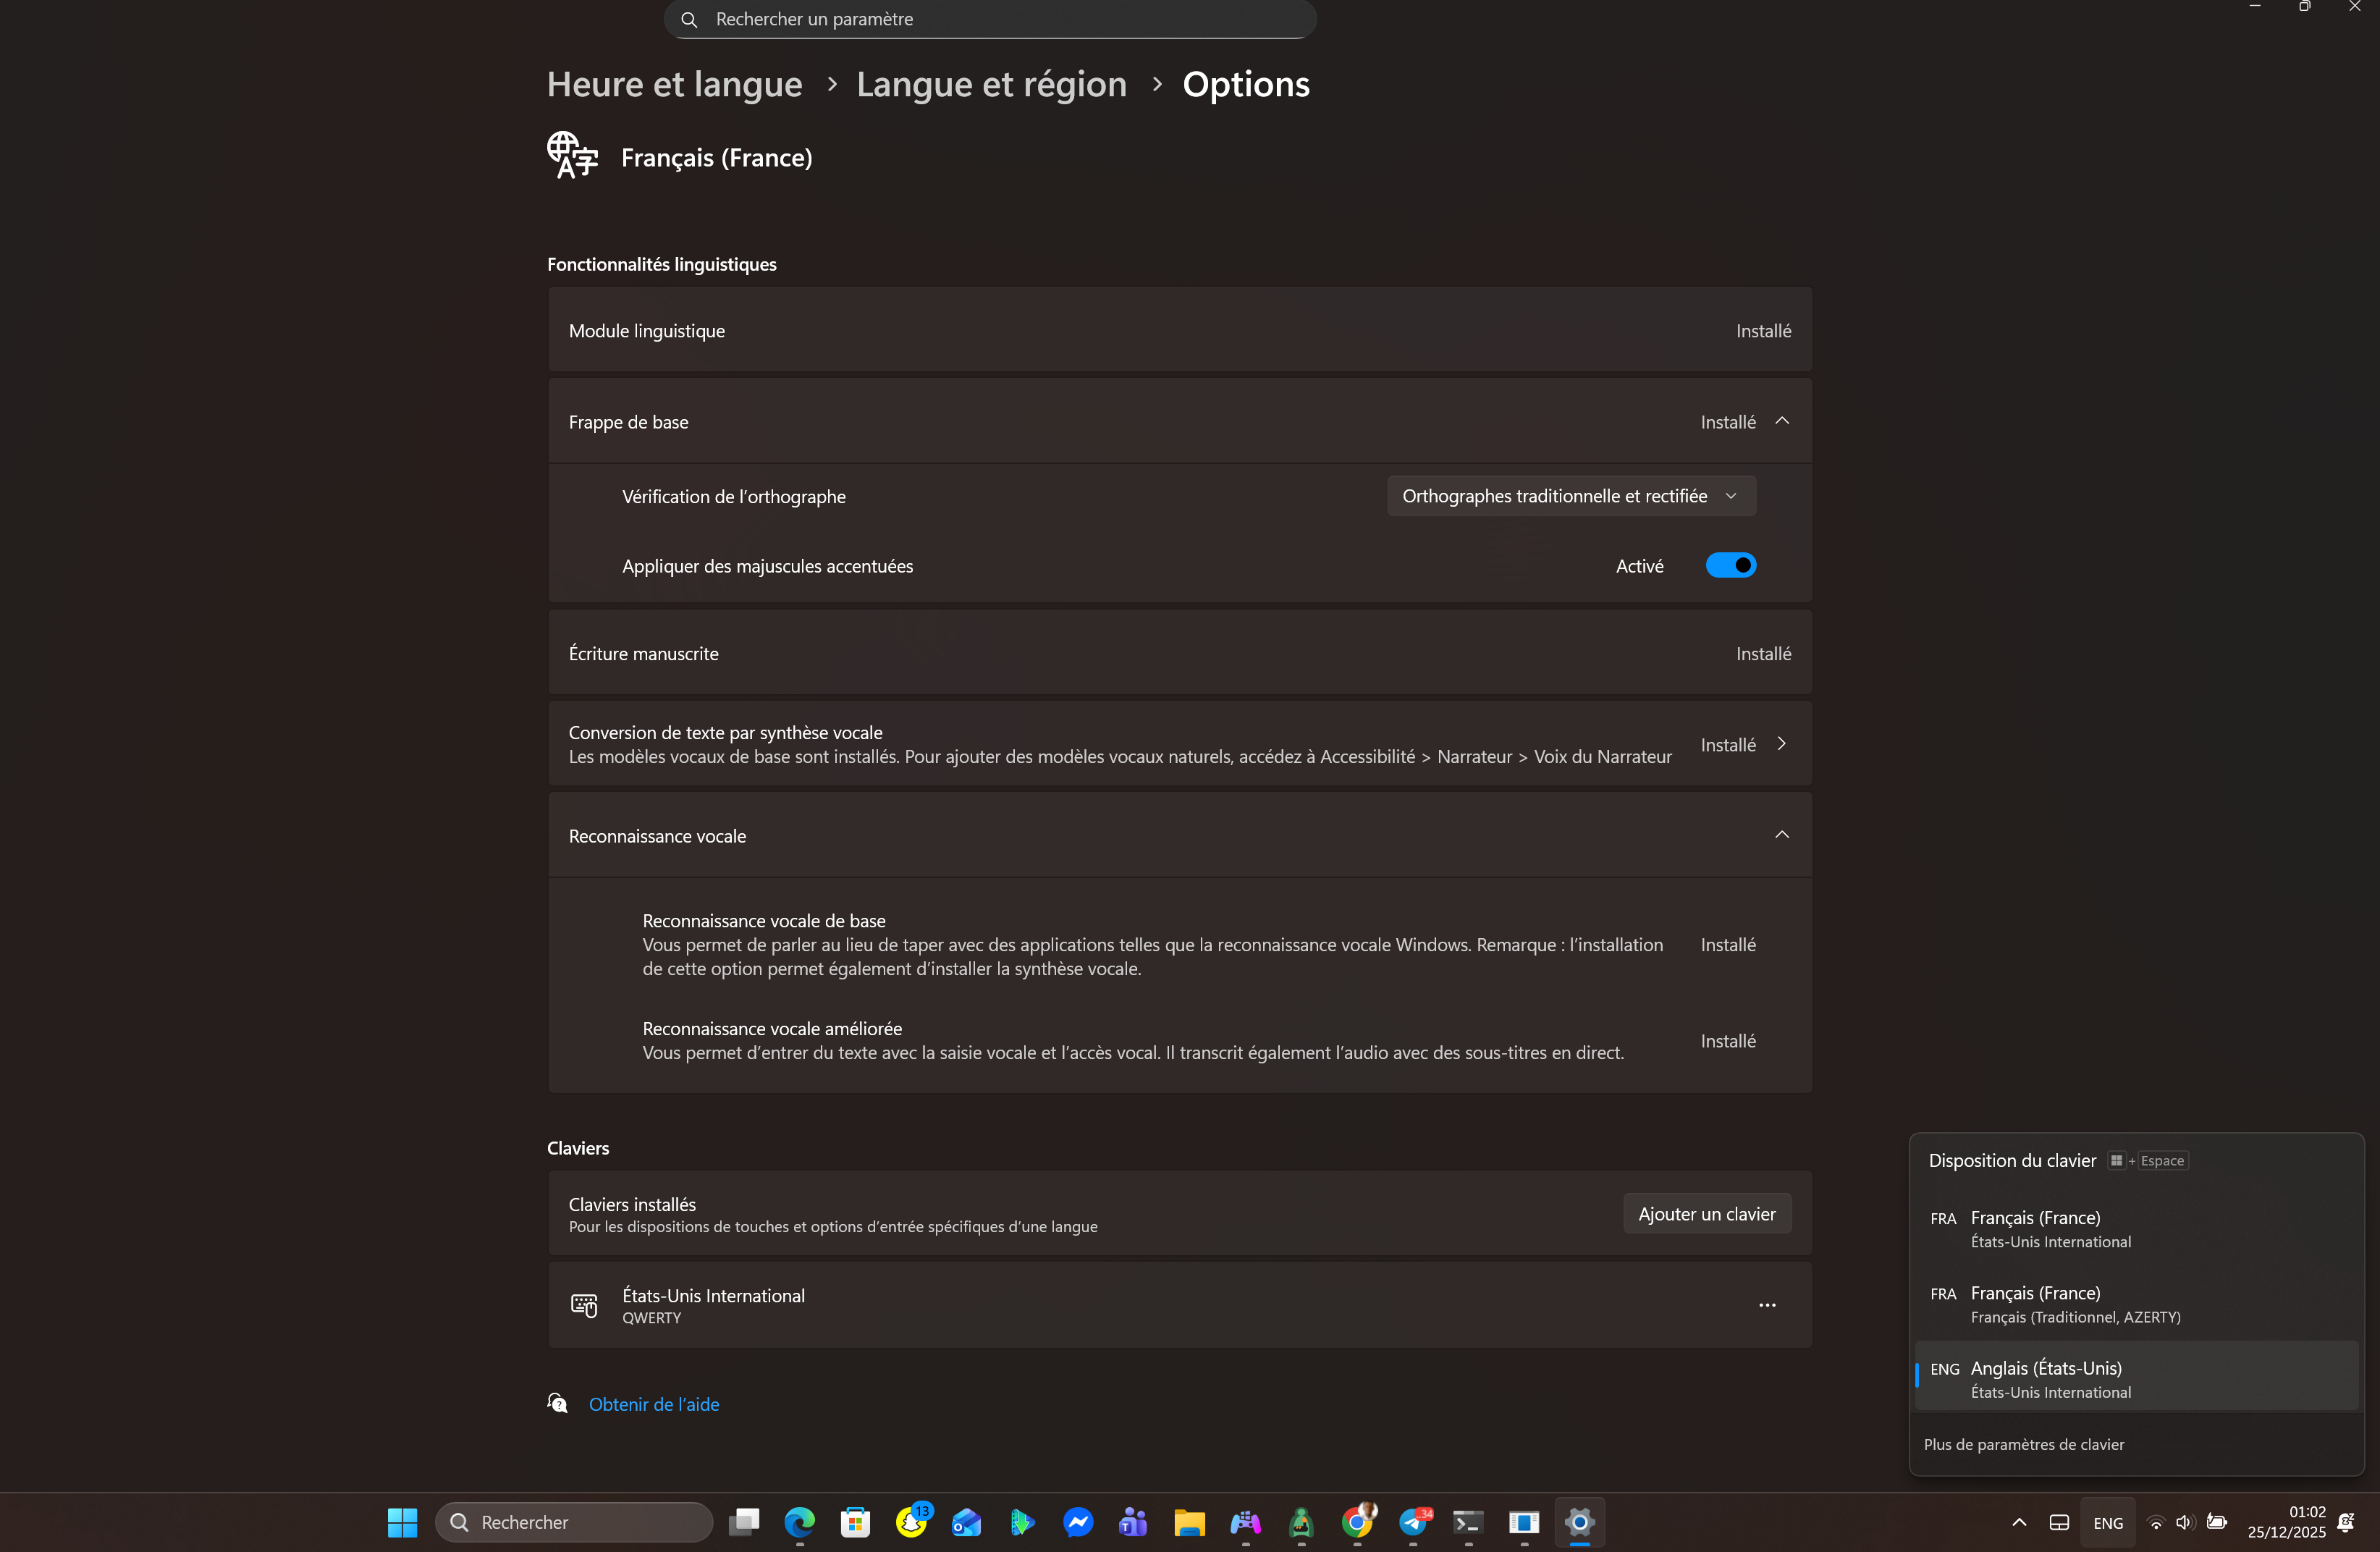
Task: Select Français (France) États-Unis International layout
Action: click(x=2136, y=1229)
